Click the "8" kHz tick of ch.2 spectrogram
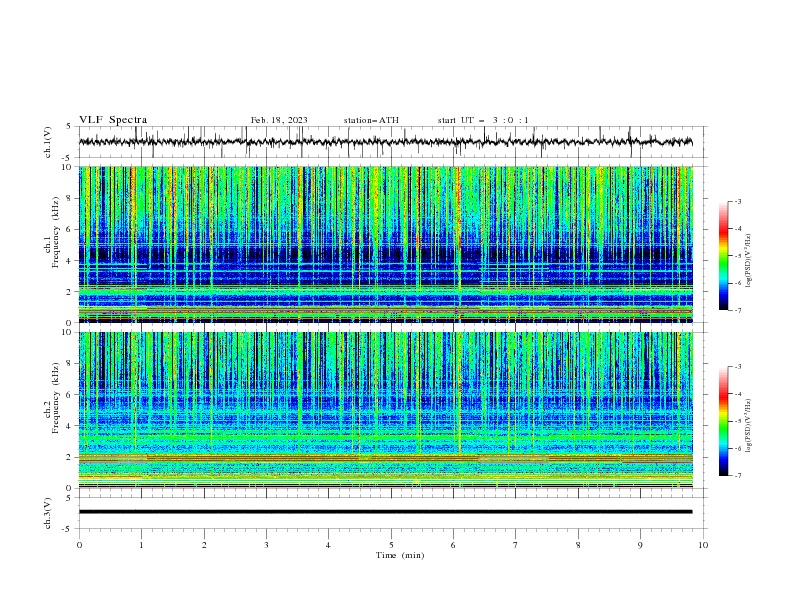The height and width of the screenshot is (612, 792). click(71, 364)
